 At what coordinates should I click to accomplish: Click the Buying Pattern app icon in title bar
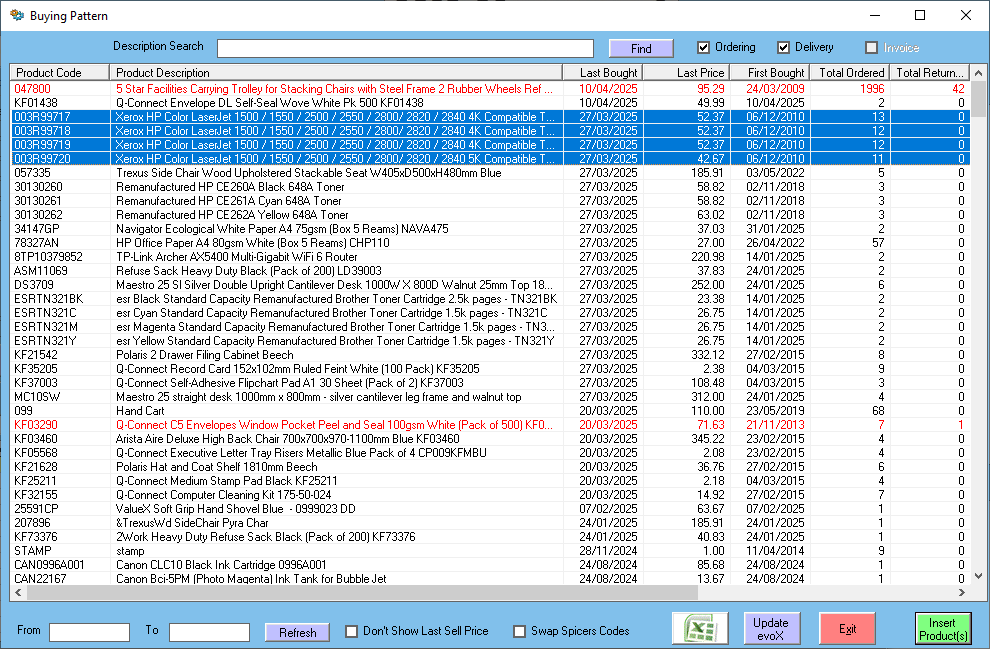point(17,15)
